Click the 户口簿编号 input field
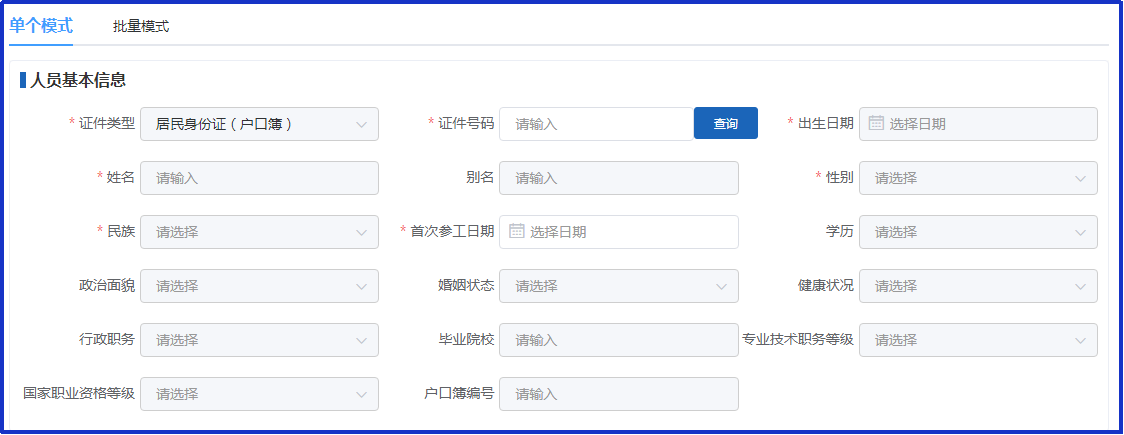This screenshot has width=1124, height=435. coord(619,393)
